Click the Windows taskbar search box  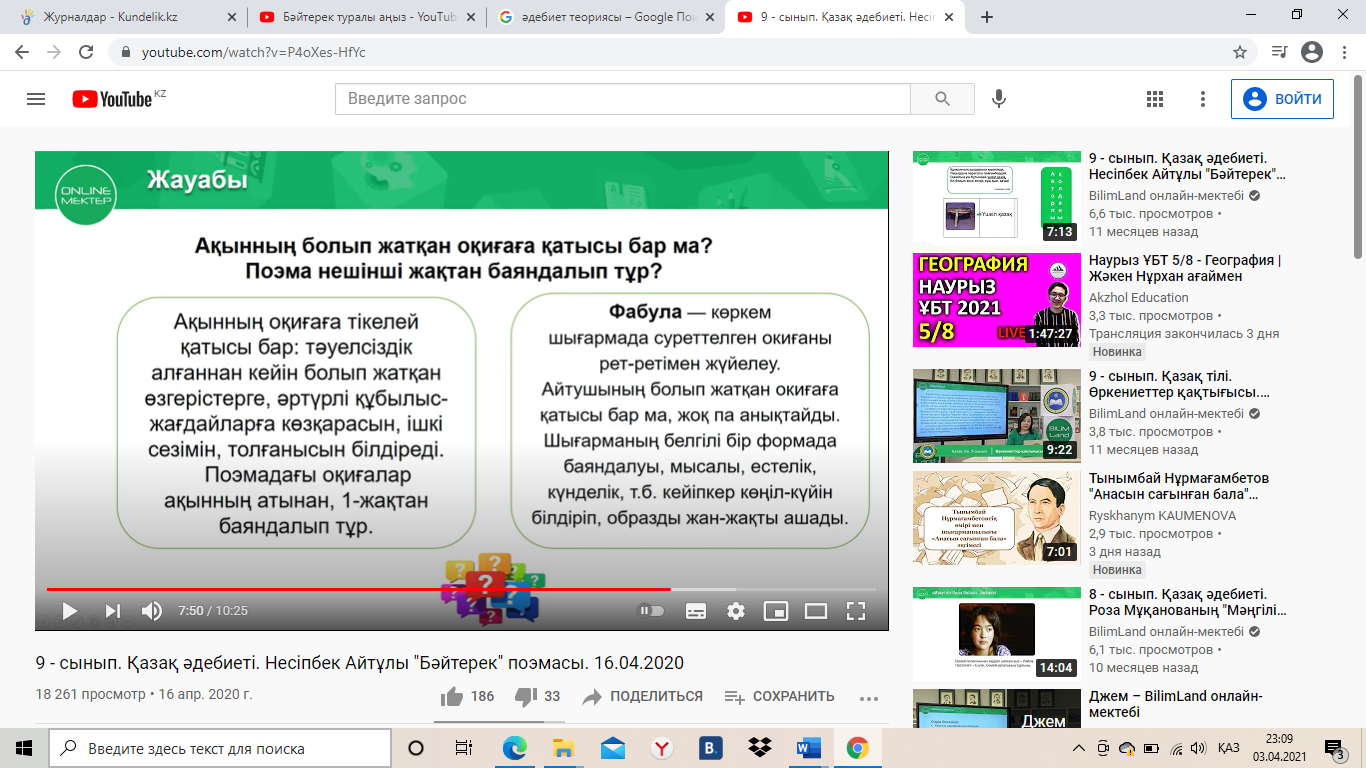pos(220,748)
